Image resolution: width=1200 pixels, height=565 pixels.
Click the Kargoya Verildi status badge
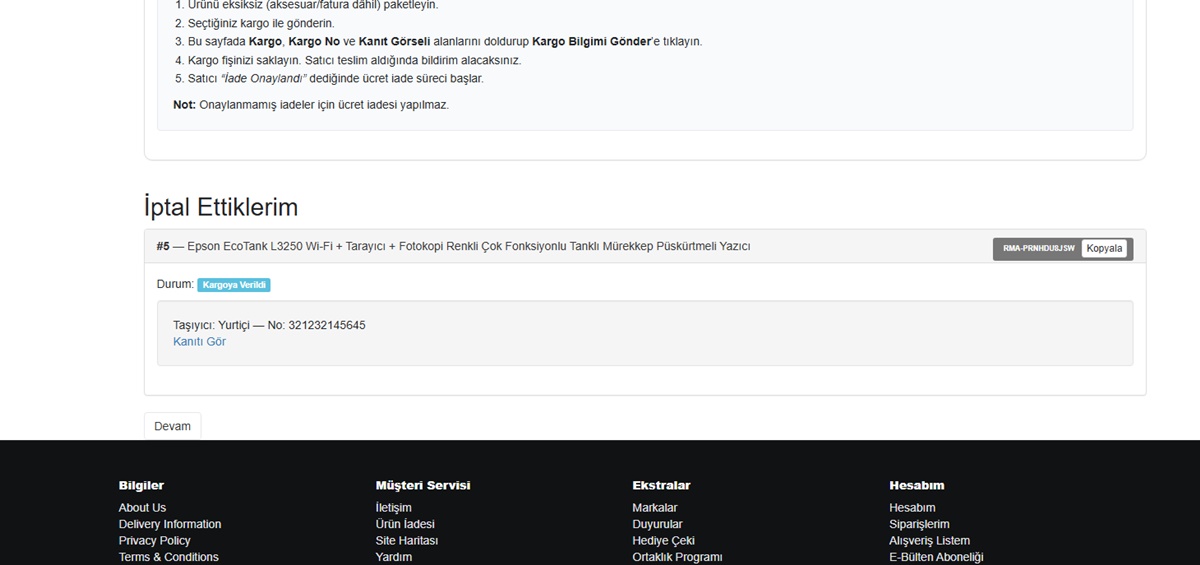(x=234, y=285)
